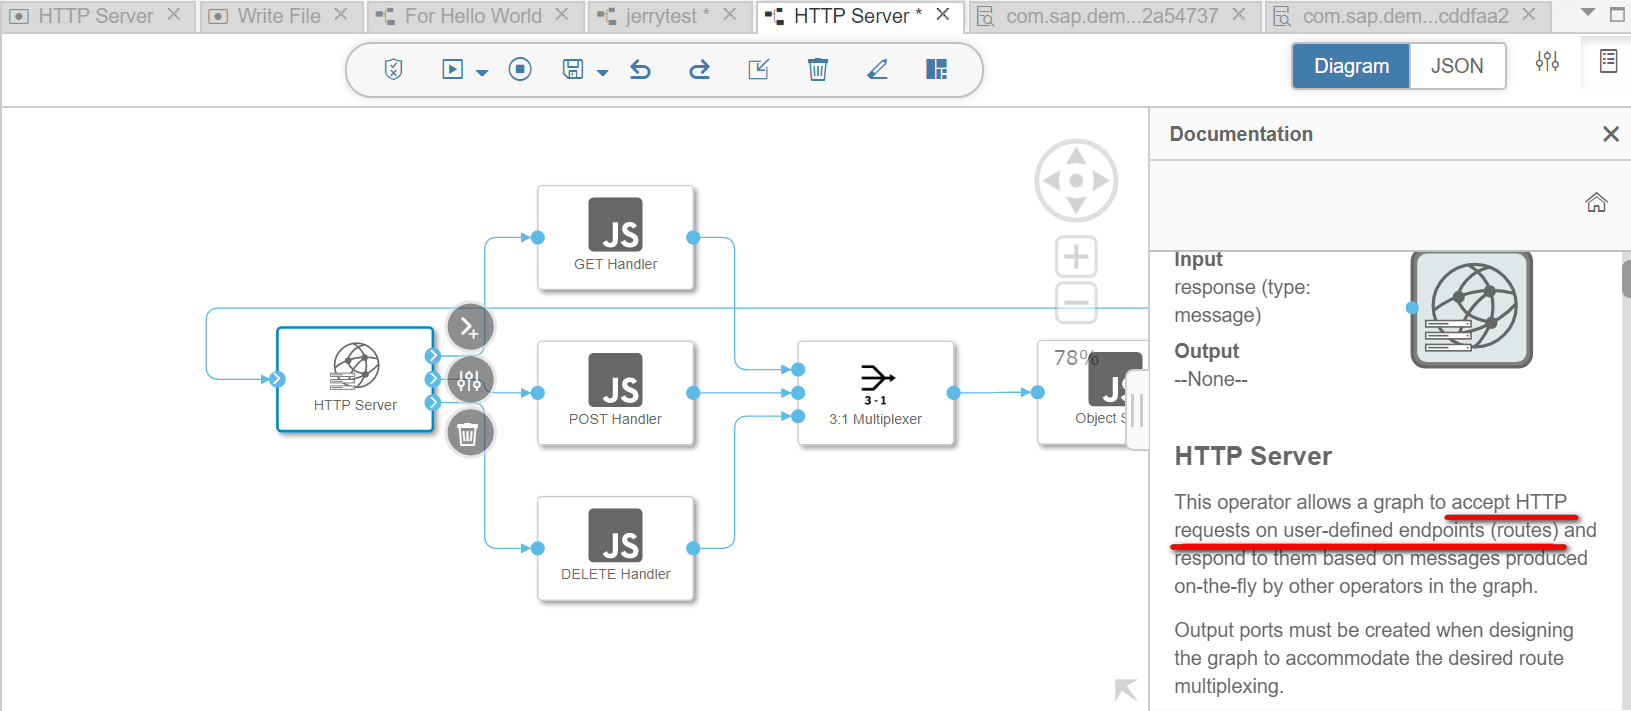Close the first HTTP Server tab

pyautogui.click(x=174, y=15)
